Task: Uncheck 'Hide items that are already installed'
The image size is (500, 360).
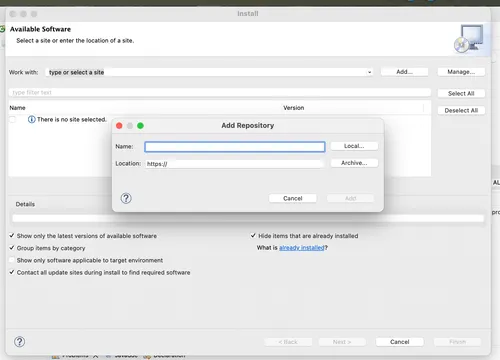Action: [x=253, y=236]
